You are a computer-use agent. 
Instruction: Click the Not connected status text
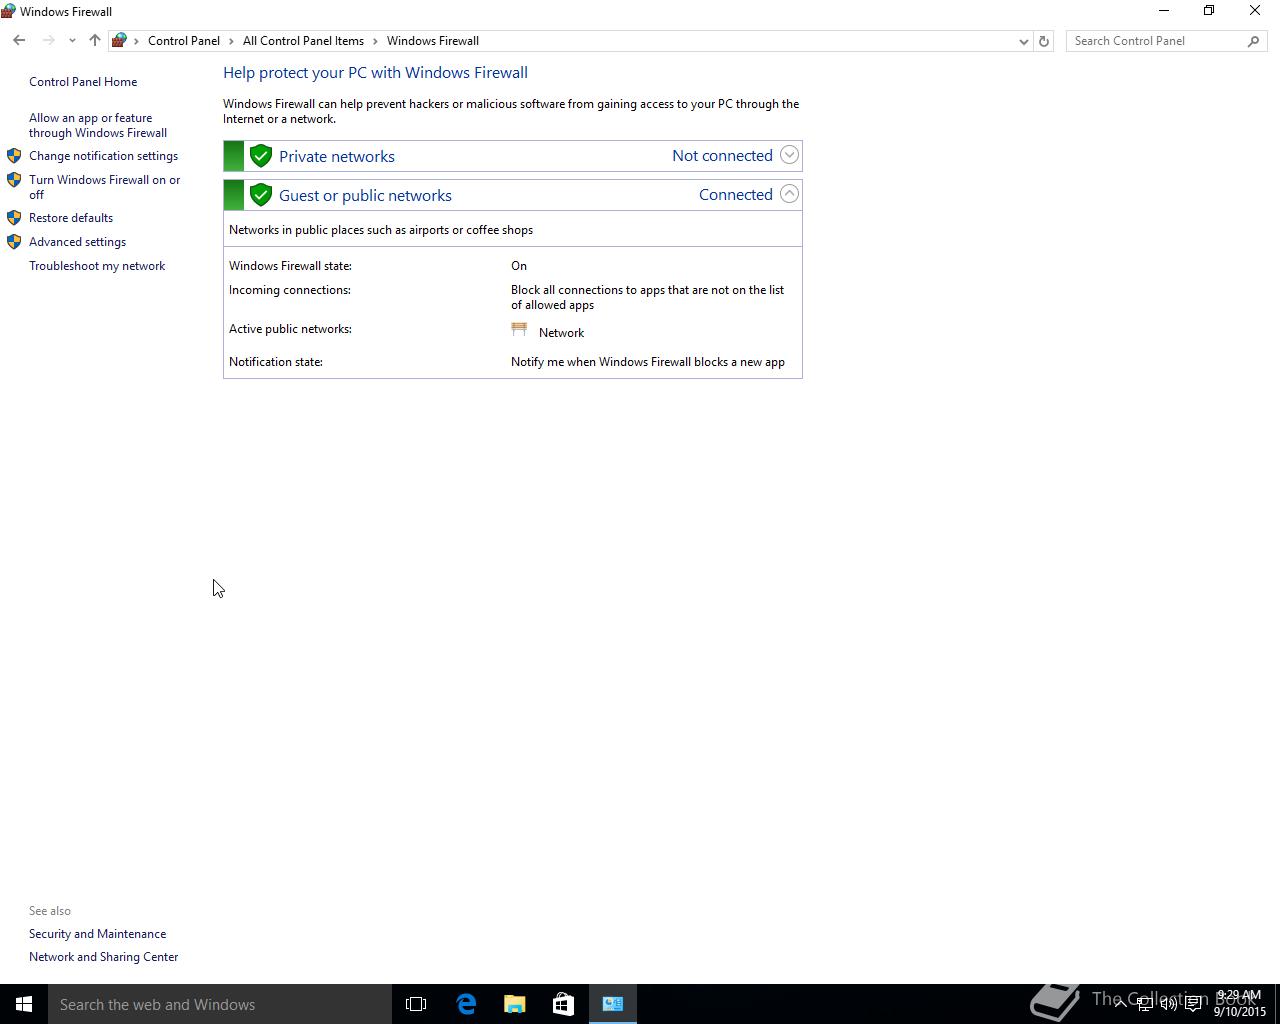[722, 155]
